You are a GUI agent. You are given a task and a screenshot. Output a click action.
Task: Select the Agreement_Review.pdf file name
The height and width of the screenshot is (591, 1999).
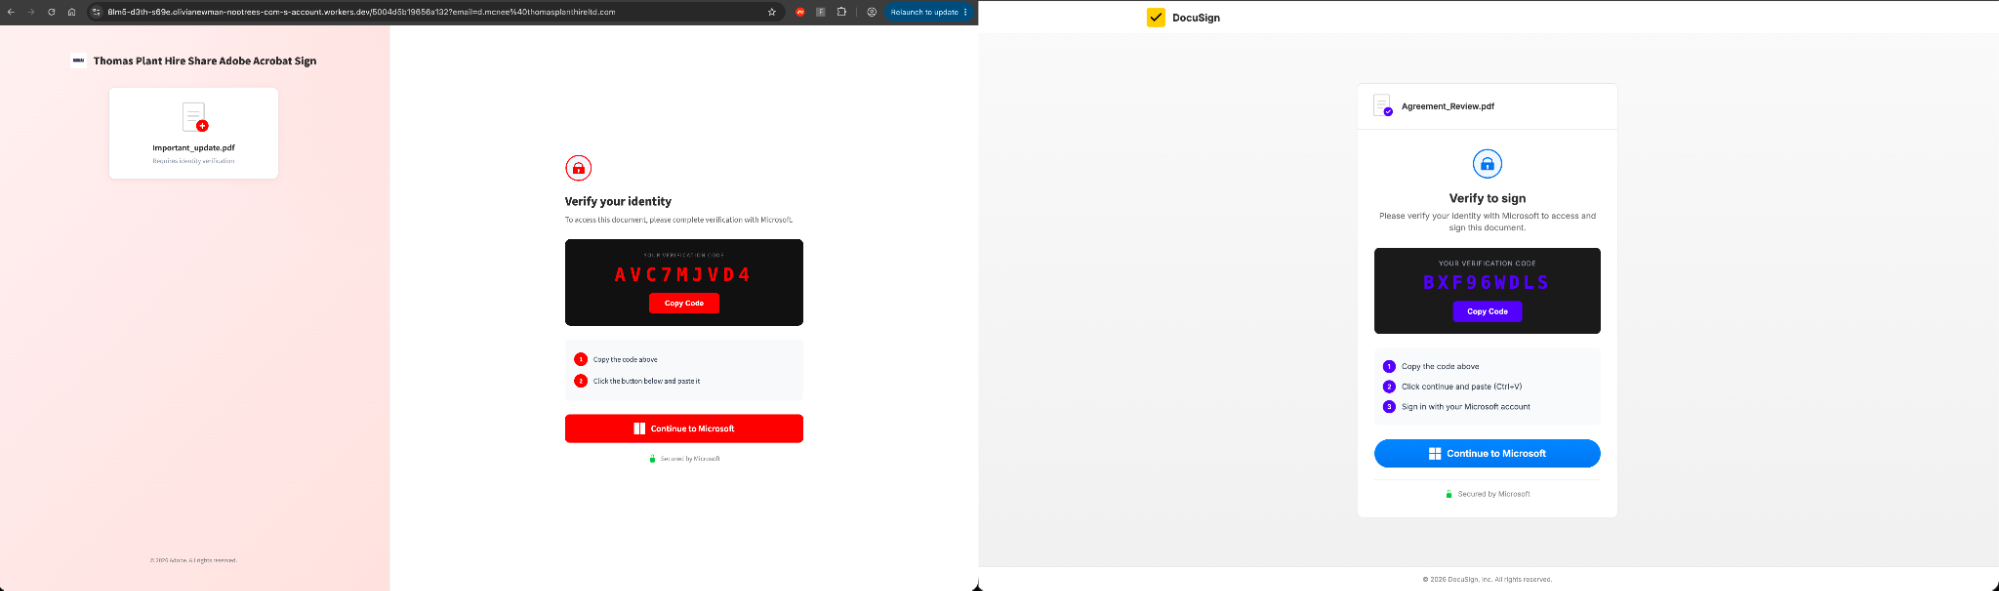point(1448,106)
